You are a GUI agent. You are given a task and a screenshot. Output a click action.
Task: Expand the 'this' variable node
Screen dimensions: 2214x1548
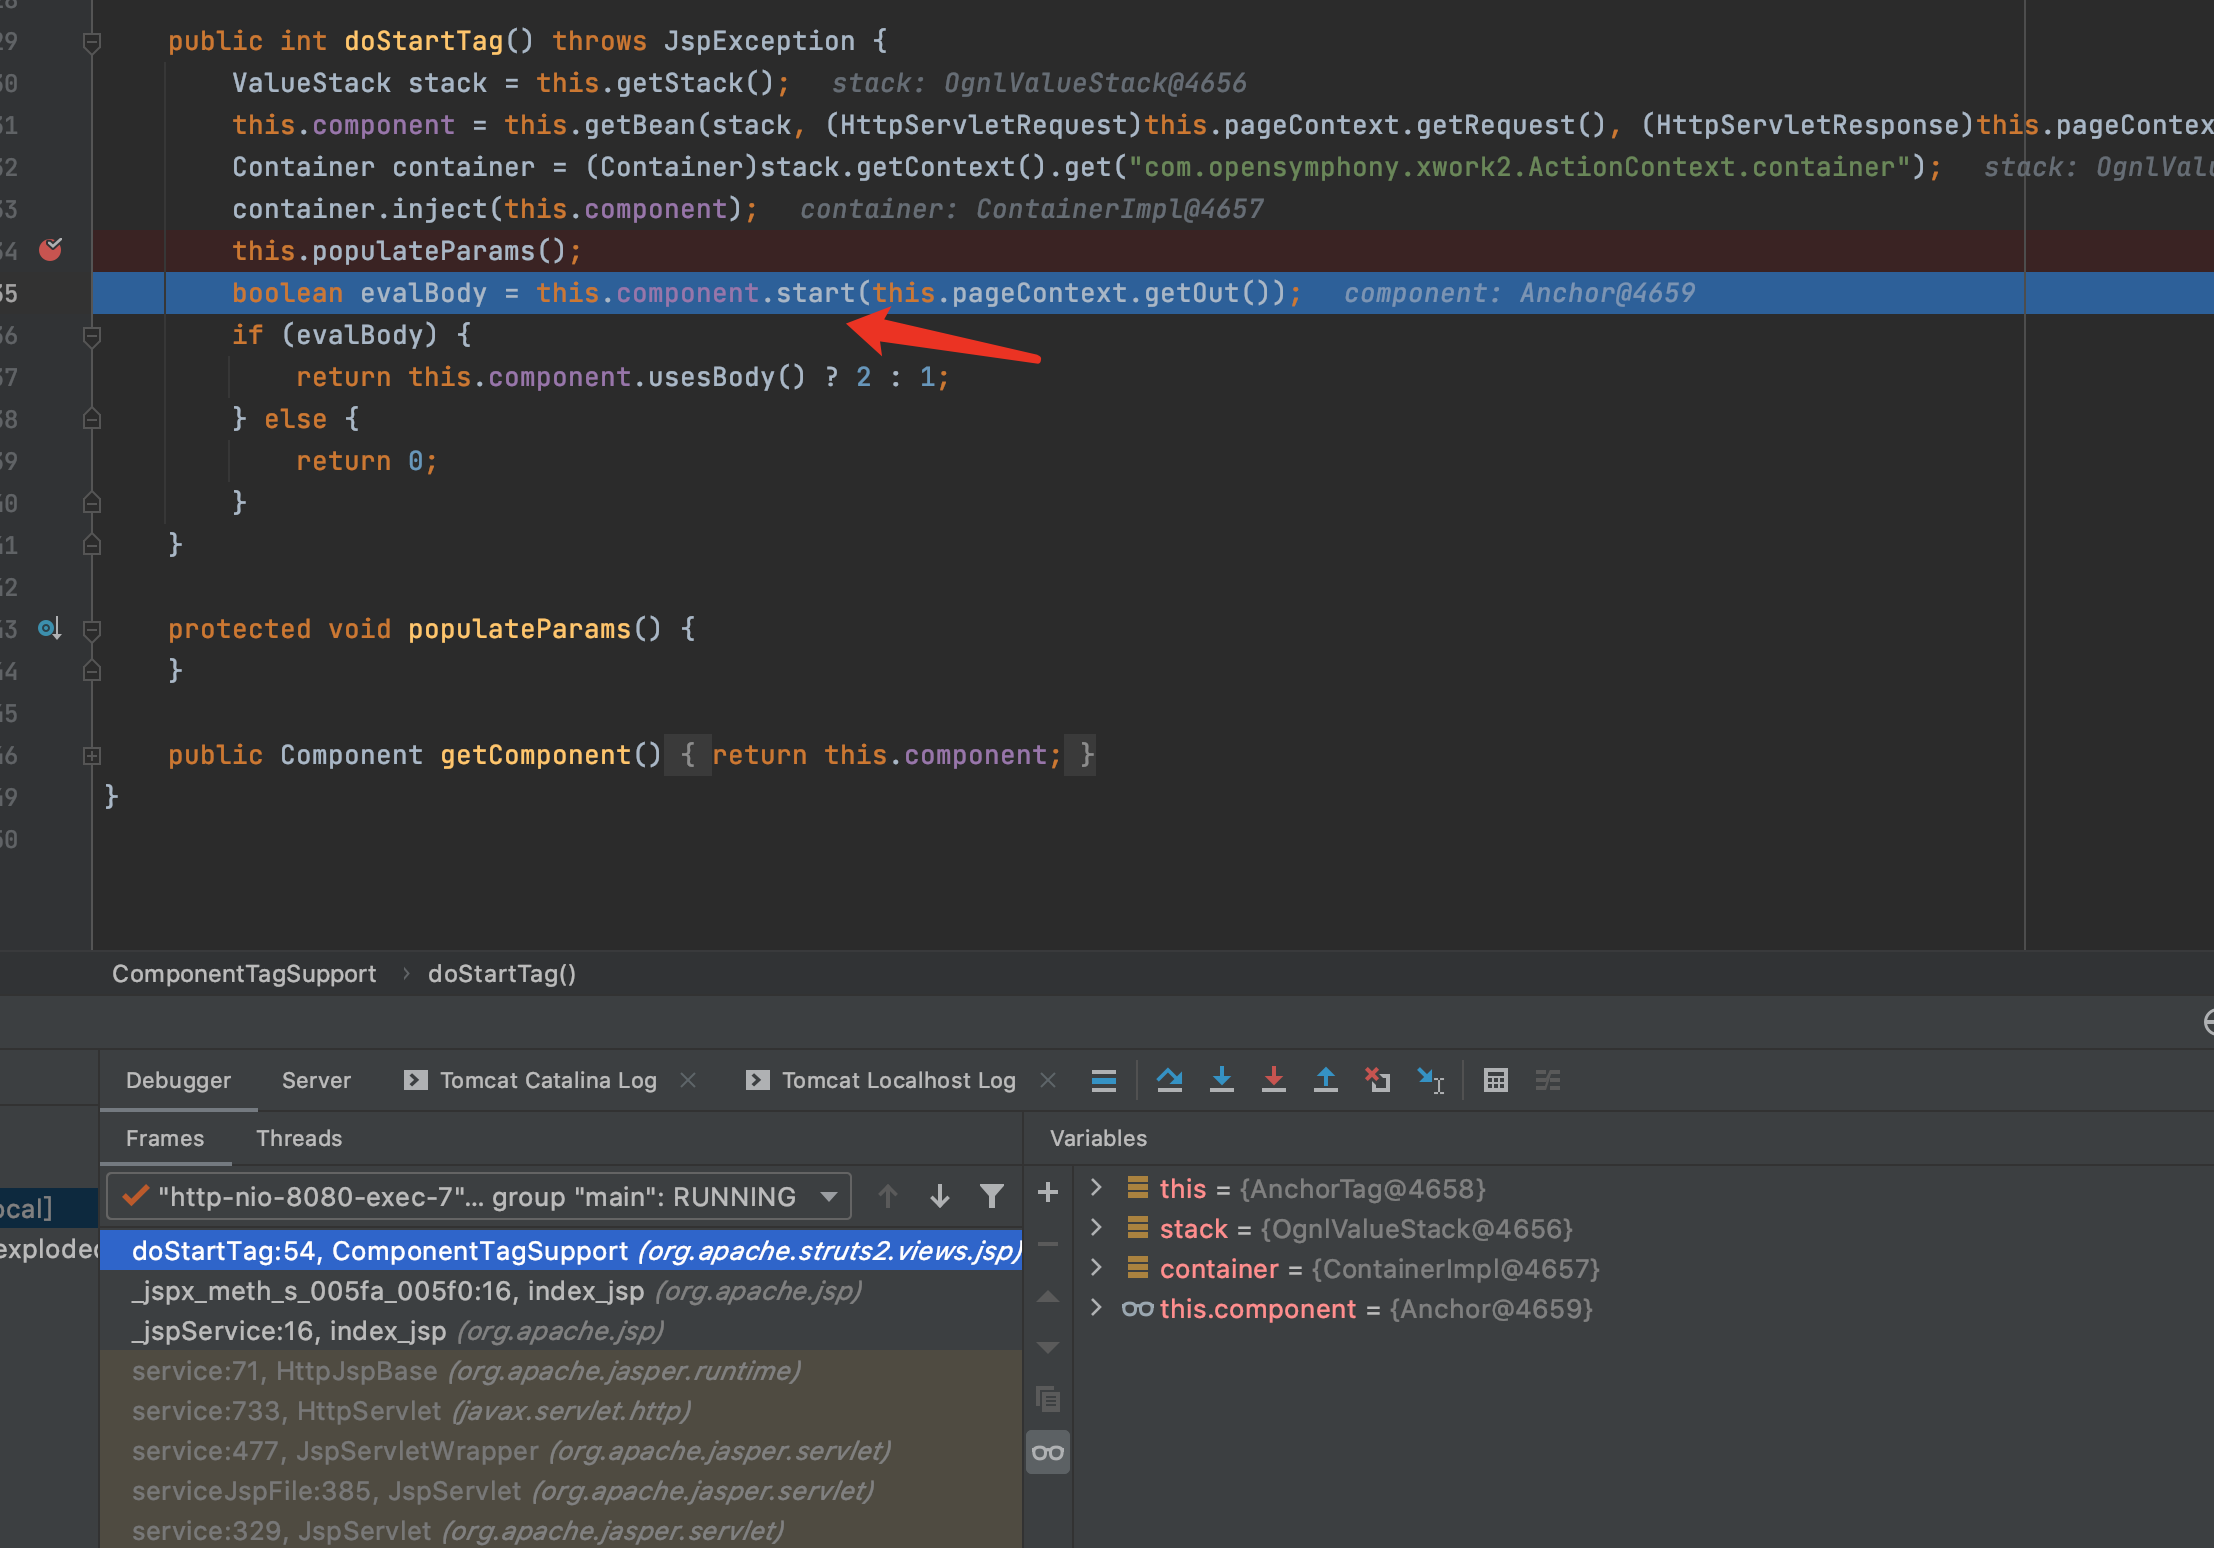click(1096, 1188)
